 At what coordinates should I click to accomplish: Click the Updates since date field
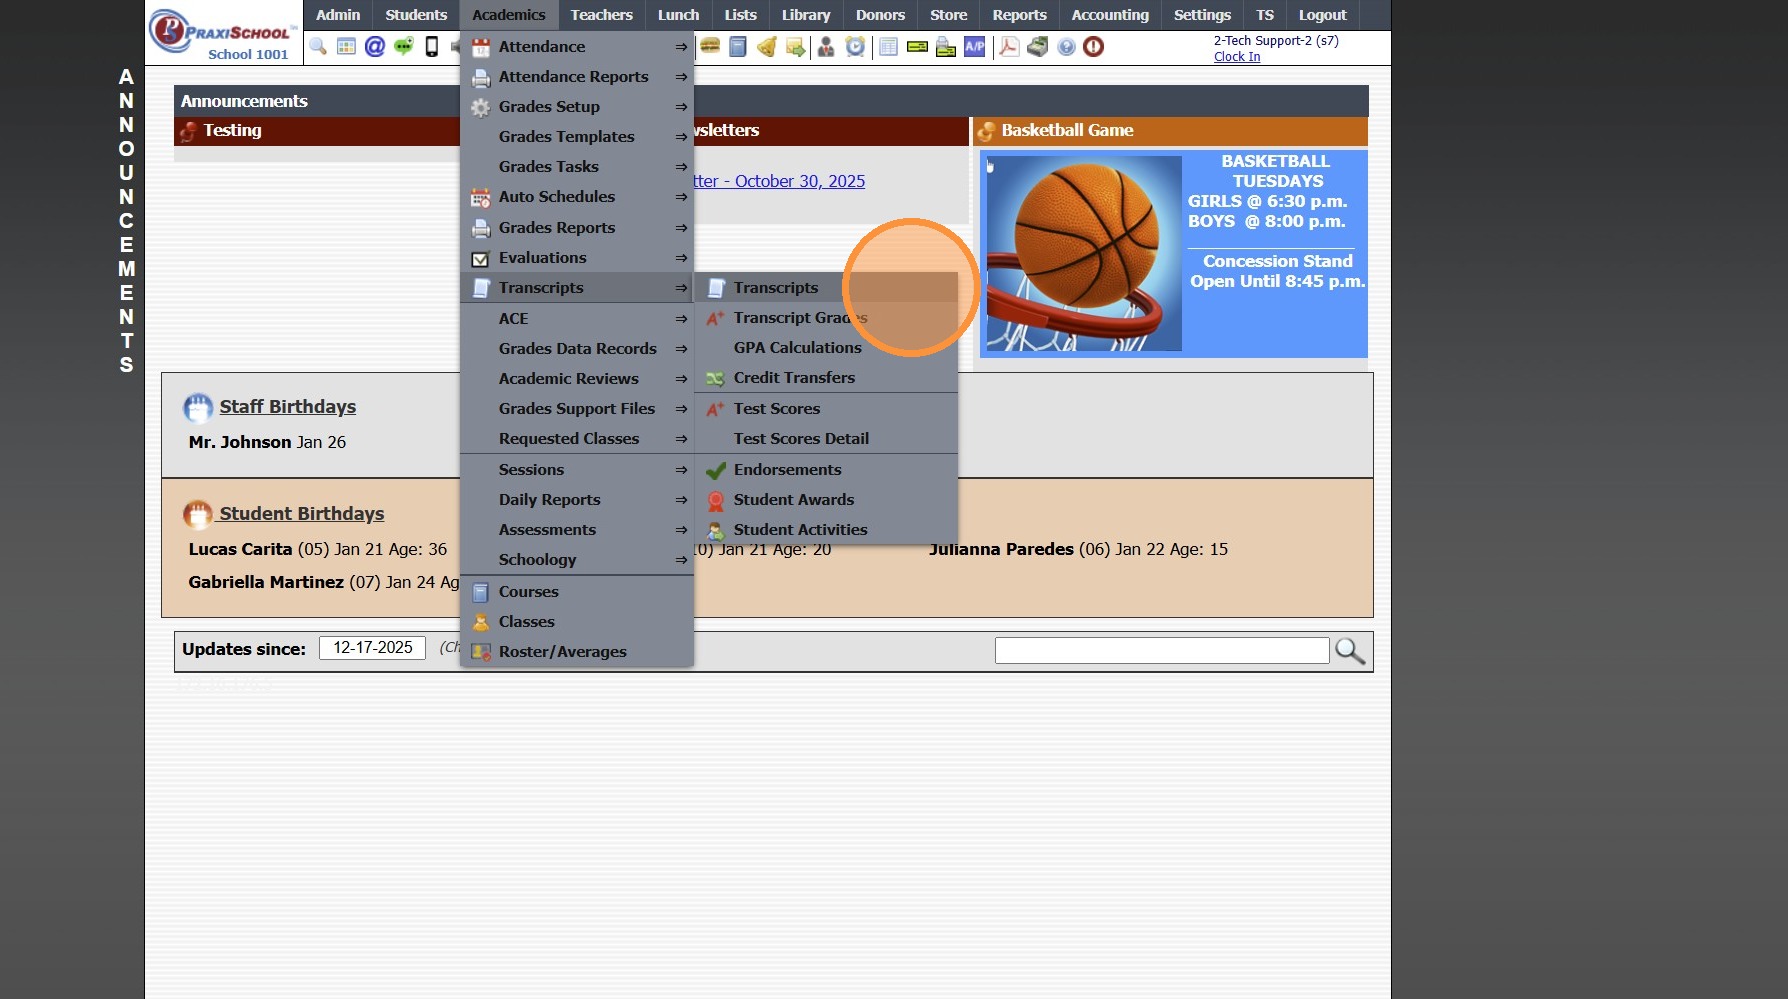(x=373, y=648)
